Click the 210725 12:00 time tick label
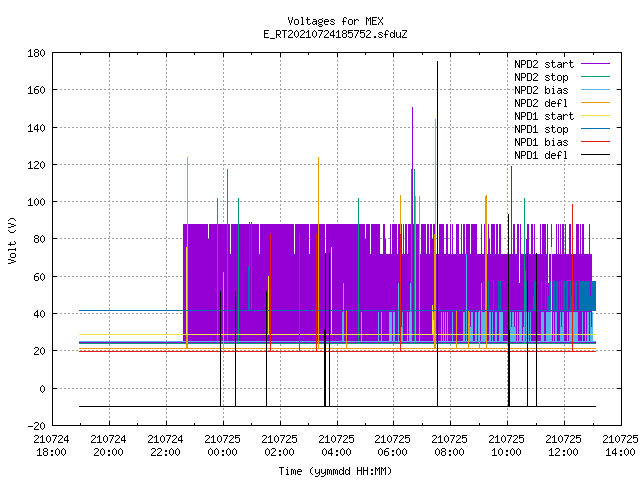The width and height of the screenshot is (640, 480). (563, 446)
